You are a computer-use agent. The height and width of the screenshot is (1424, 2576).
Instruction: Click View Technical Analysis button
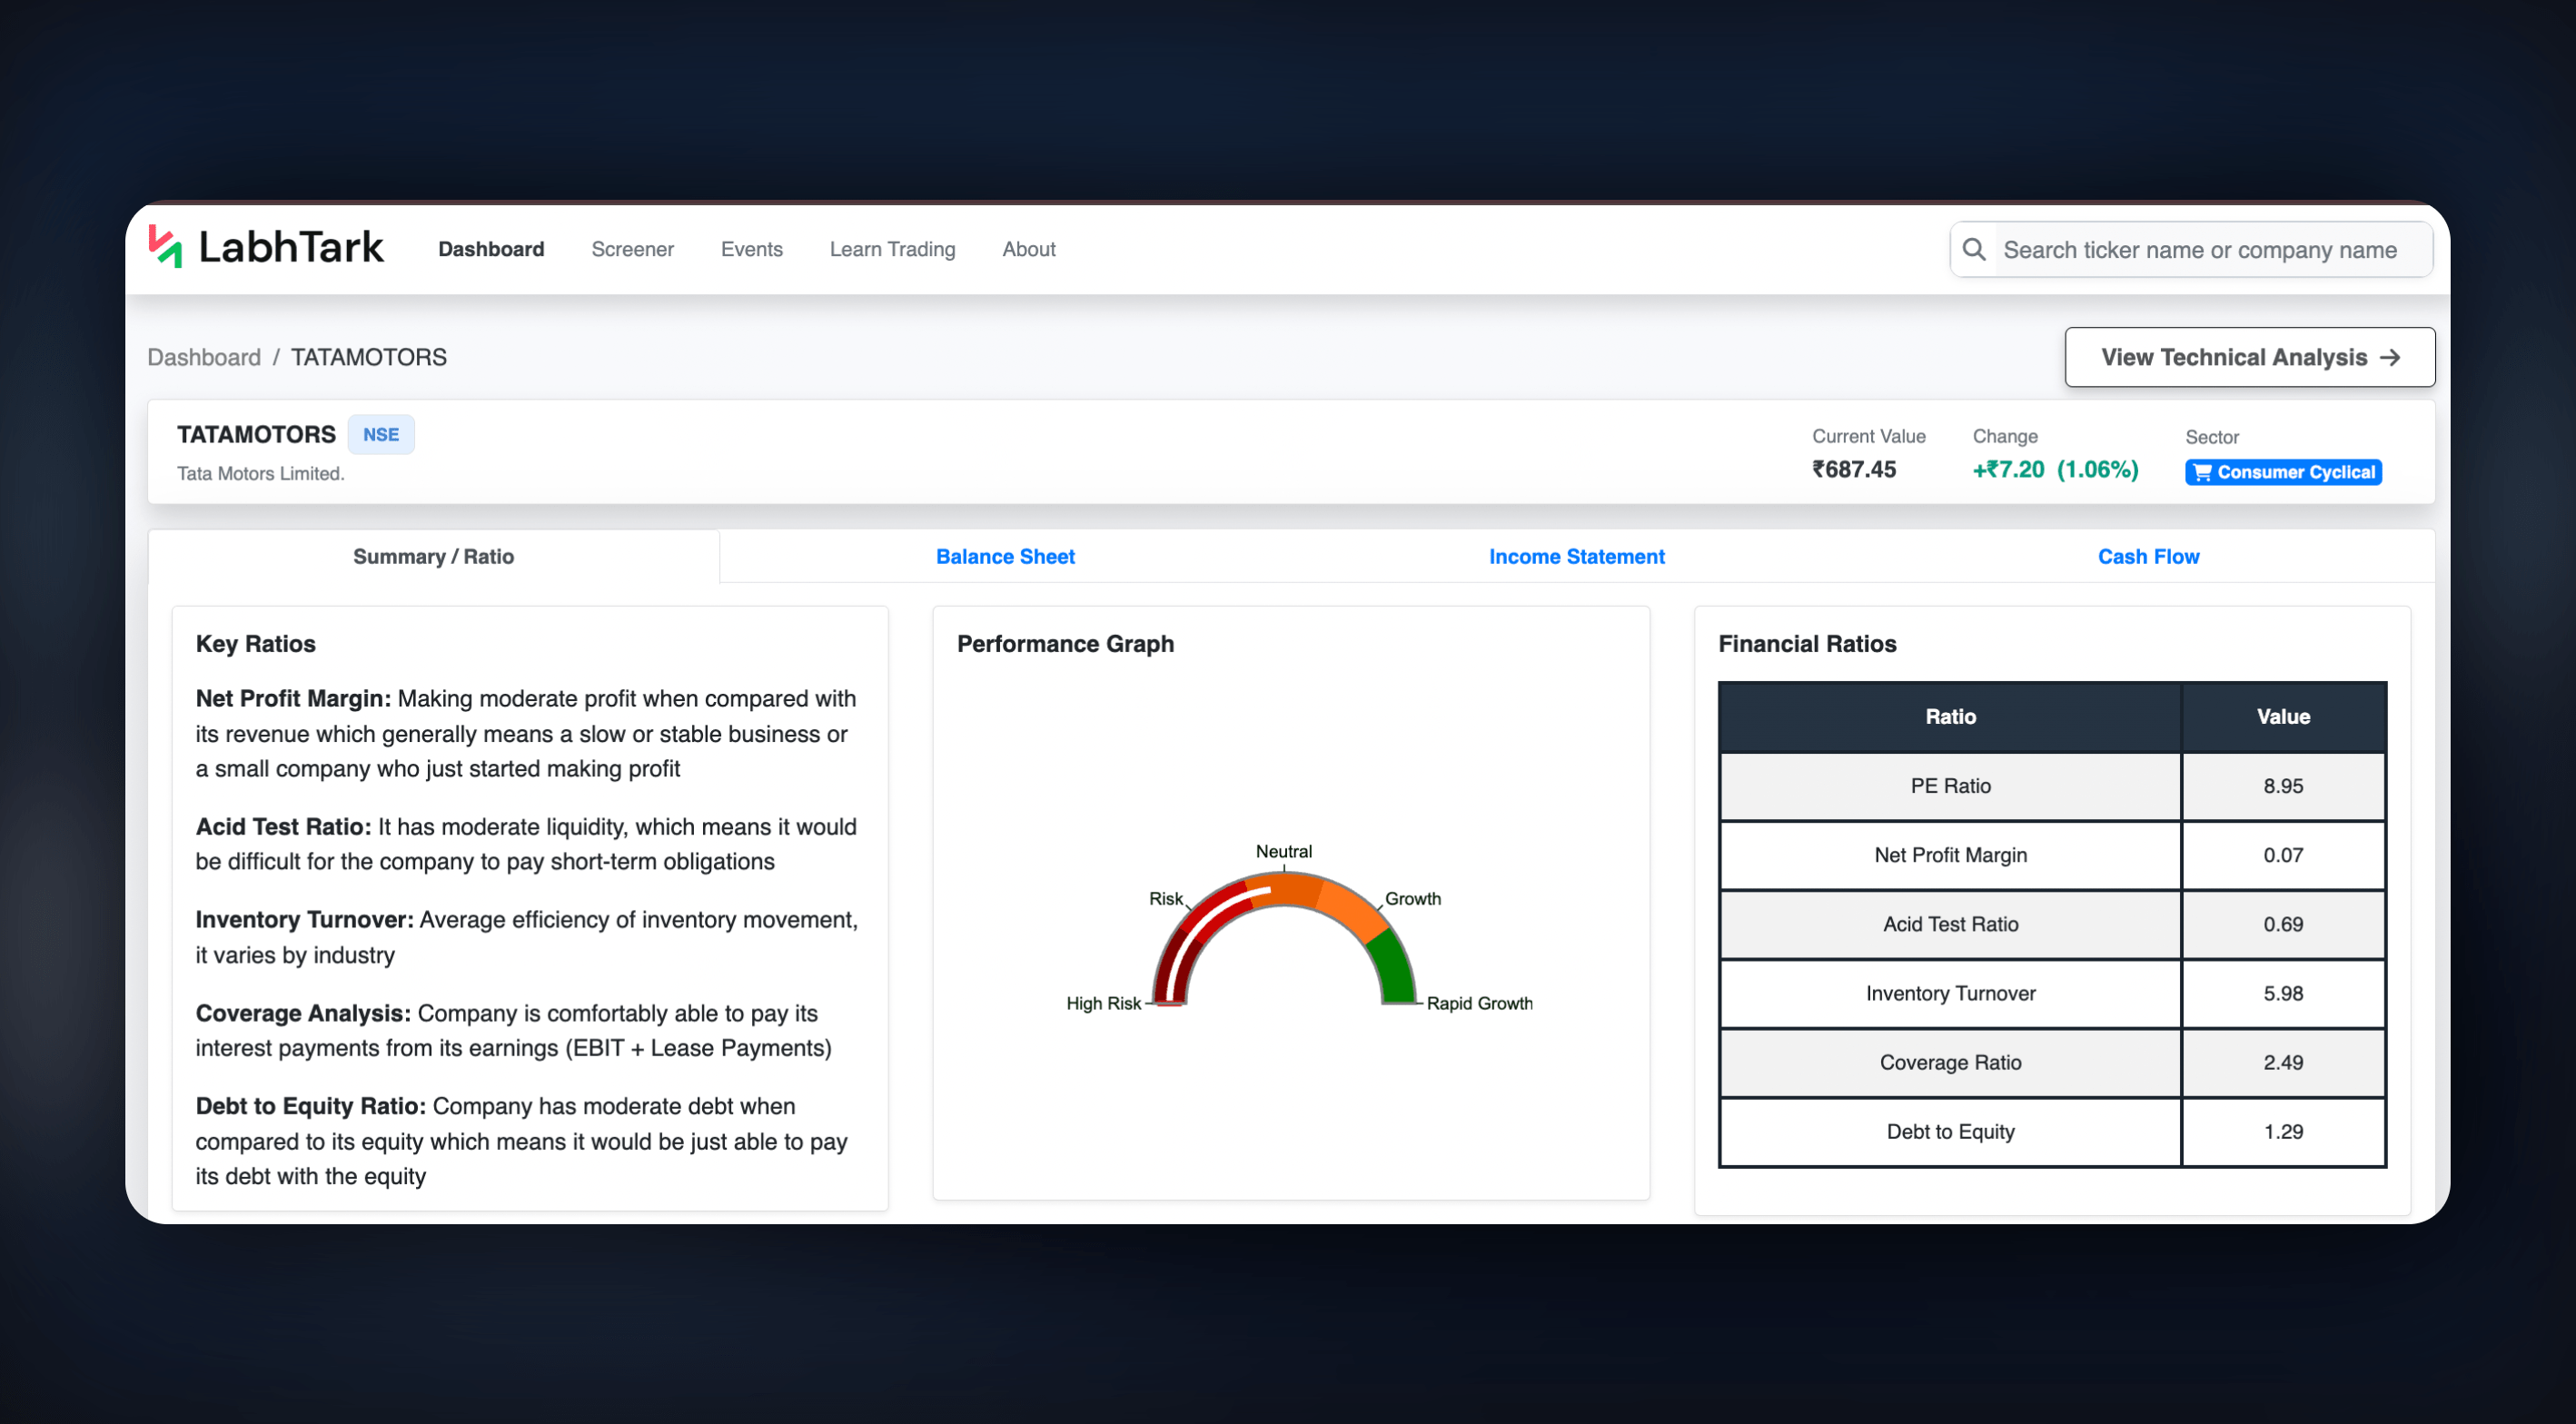pos(2249,357)
